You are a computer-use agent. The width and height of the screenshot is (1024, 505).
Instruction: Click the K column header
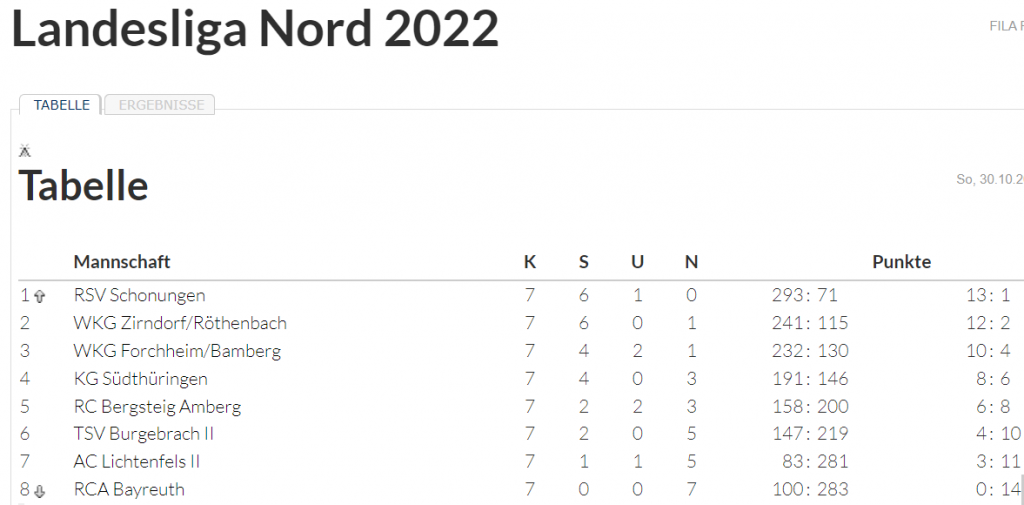point(530,262)
